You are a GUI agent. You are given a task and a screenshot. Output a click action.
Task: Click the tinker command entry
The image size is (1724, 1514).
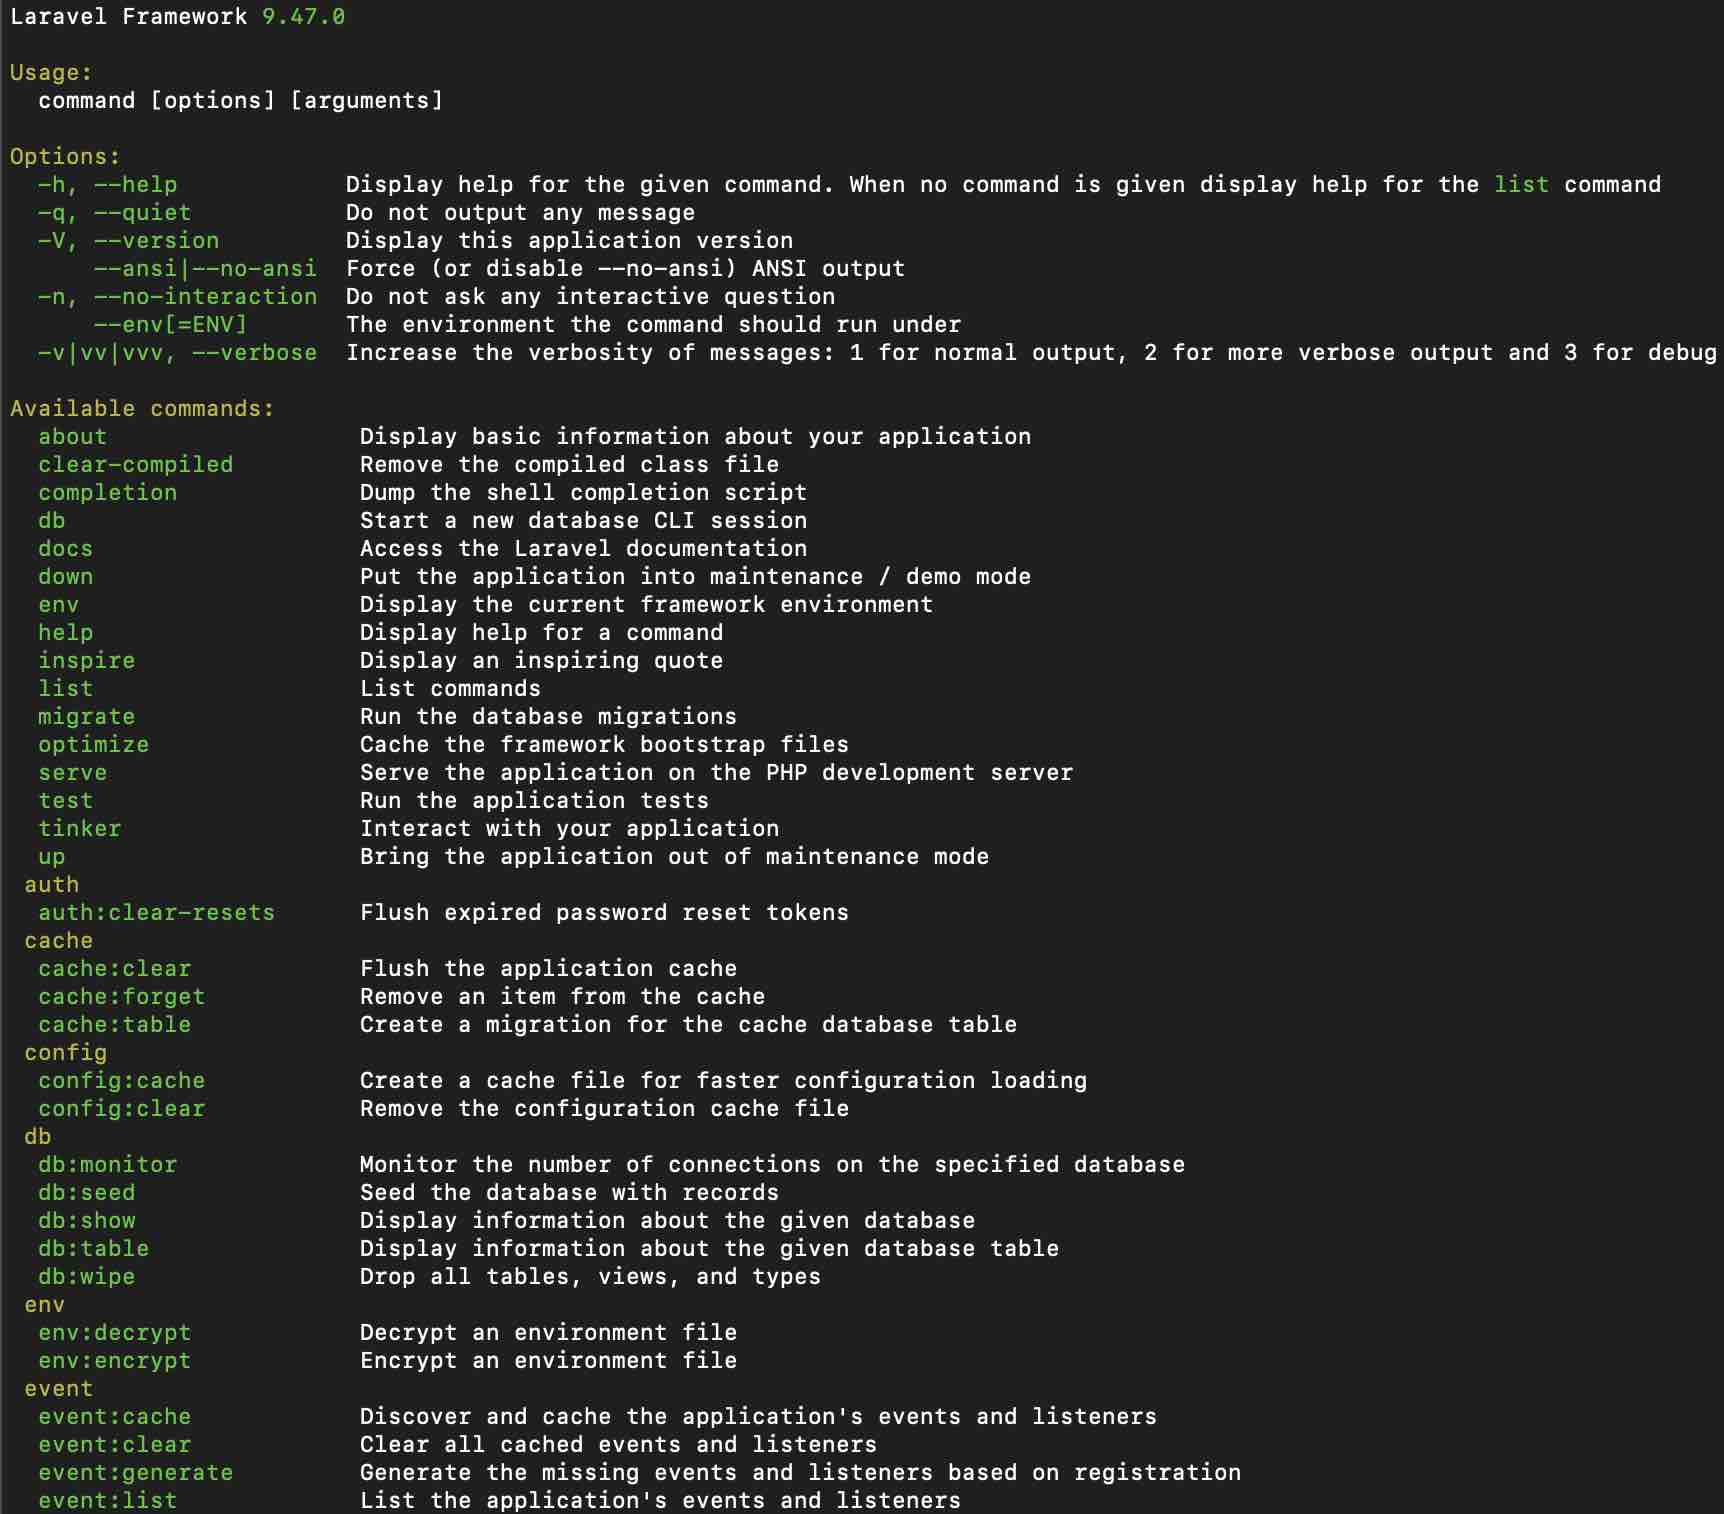79,828
